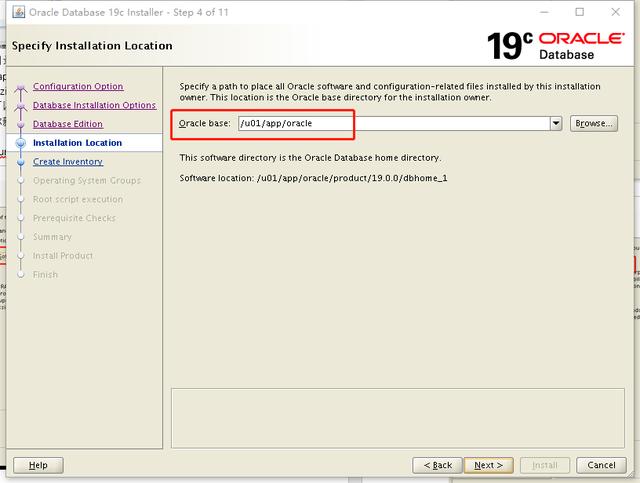
Task: Select the Installation Location step
Action: [77, 143]
